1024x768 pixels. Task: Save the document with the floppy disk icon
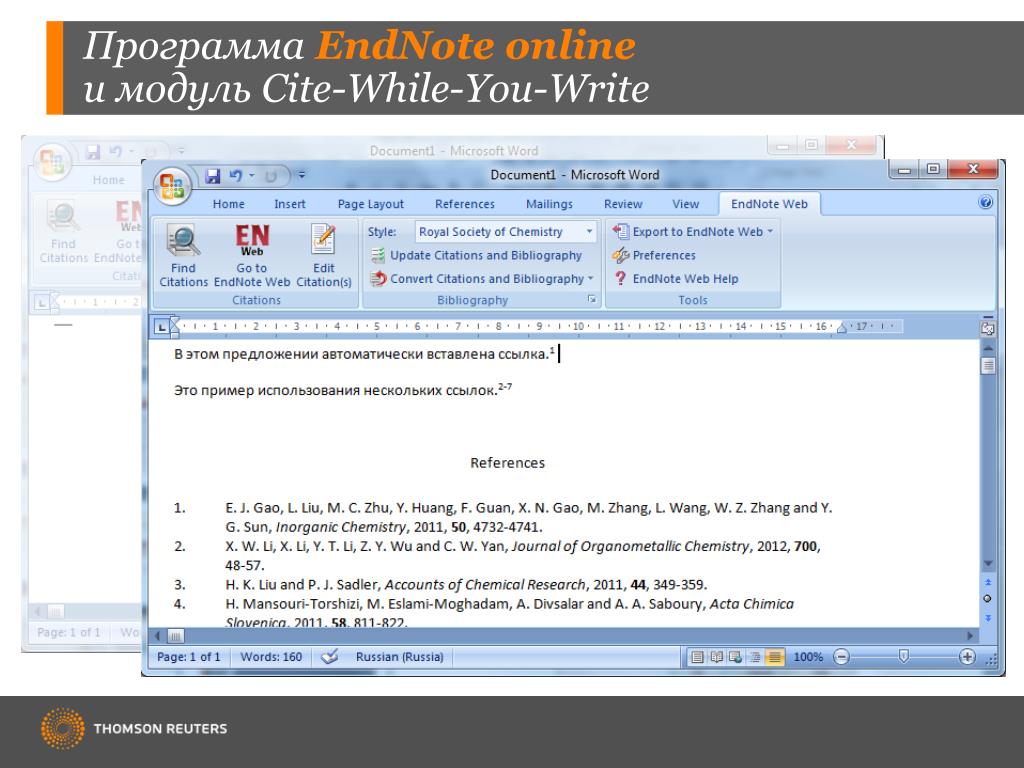(212, 176)
